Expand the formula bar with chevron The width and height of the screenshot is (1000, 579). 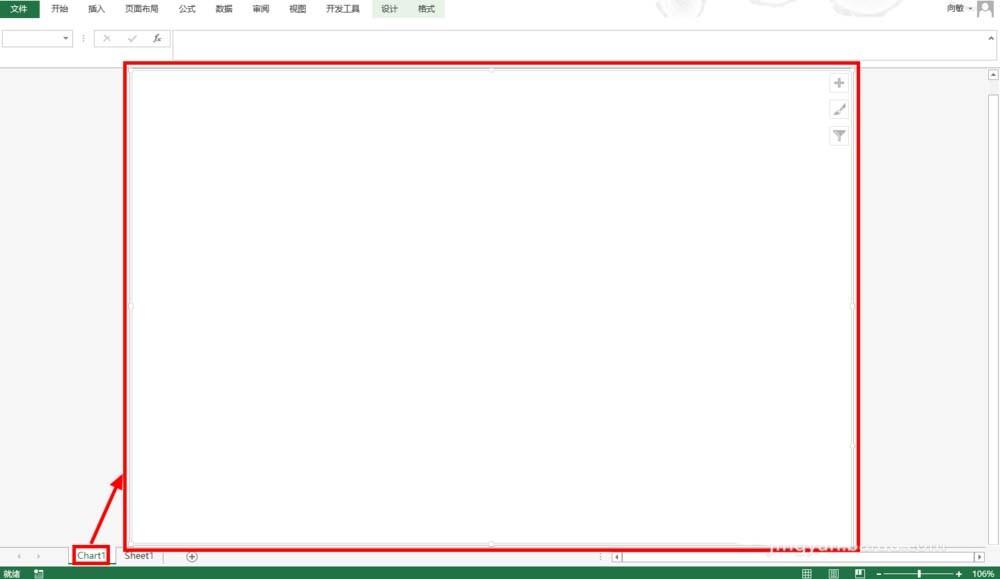[x=991, y=38]
